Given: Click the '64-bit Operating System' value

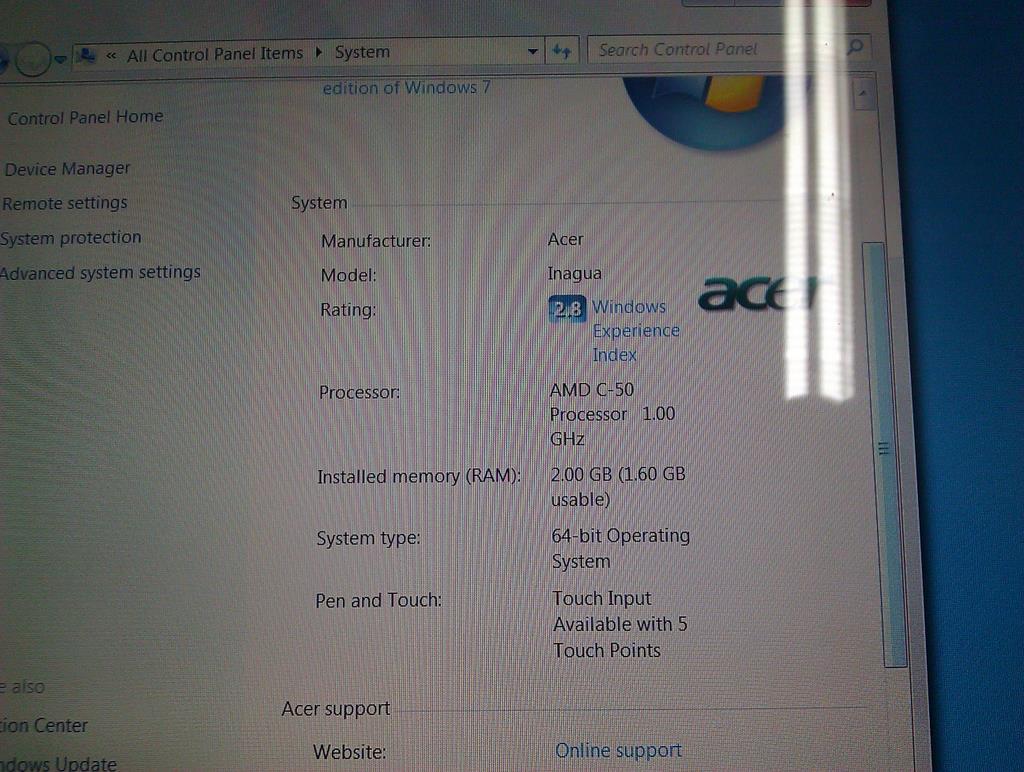Looking at the screenshot, I should 620,549.
